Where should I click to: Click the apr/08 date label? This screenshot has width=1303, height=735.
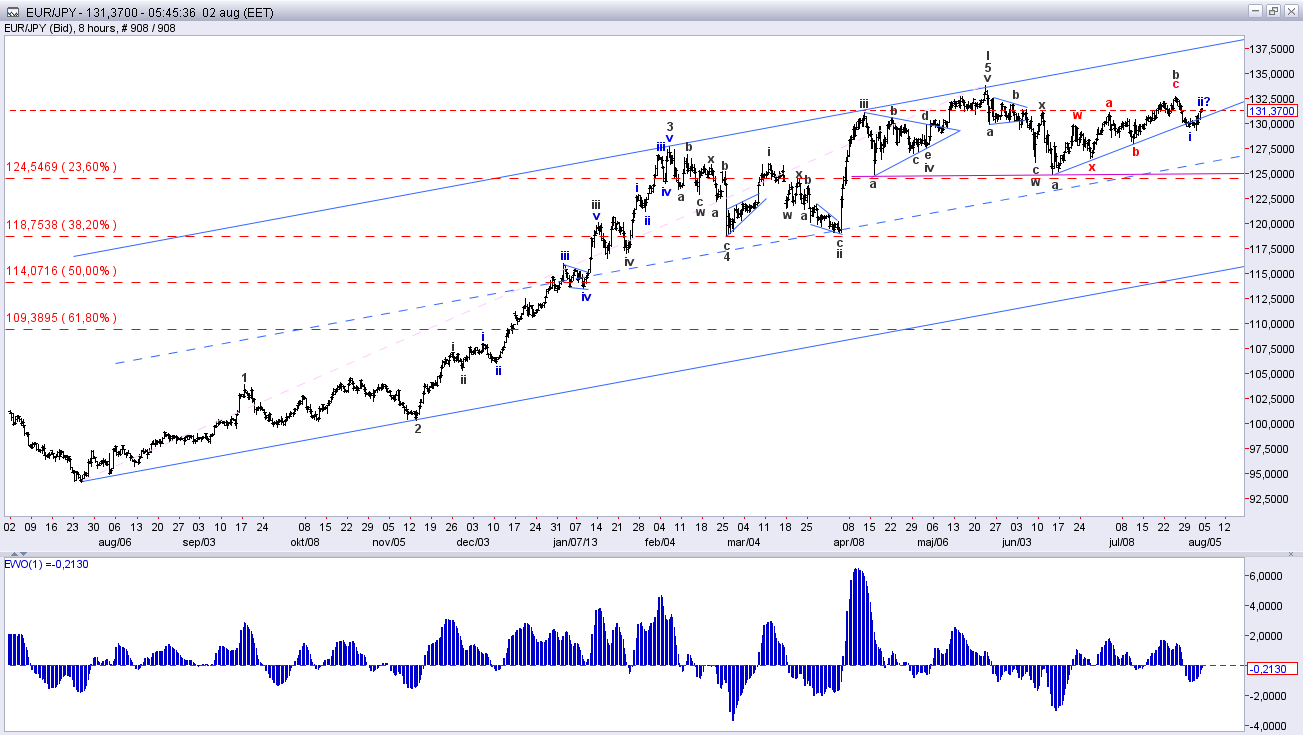[x=849, y=541]
